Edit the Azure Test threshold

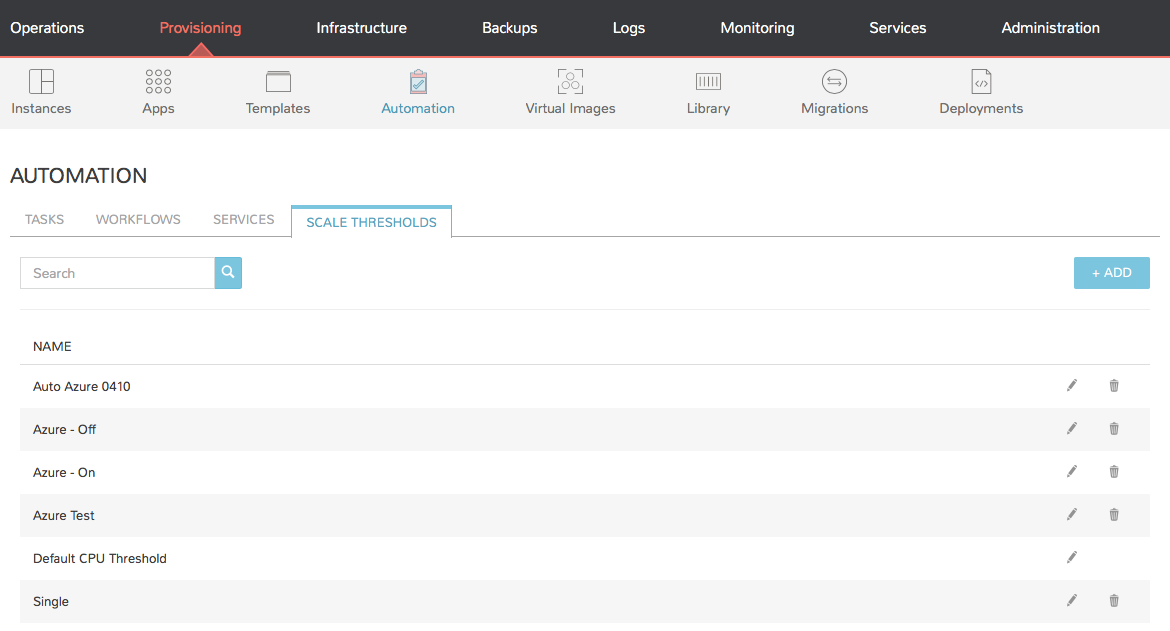point(1072,515)
